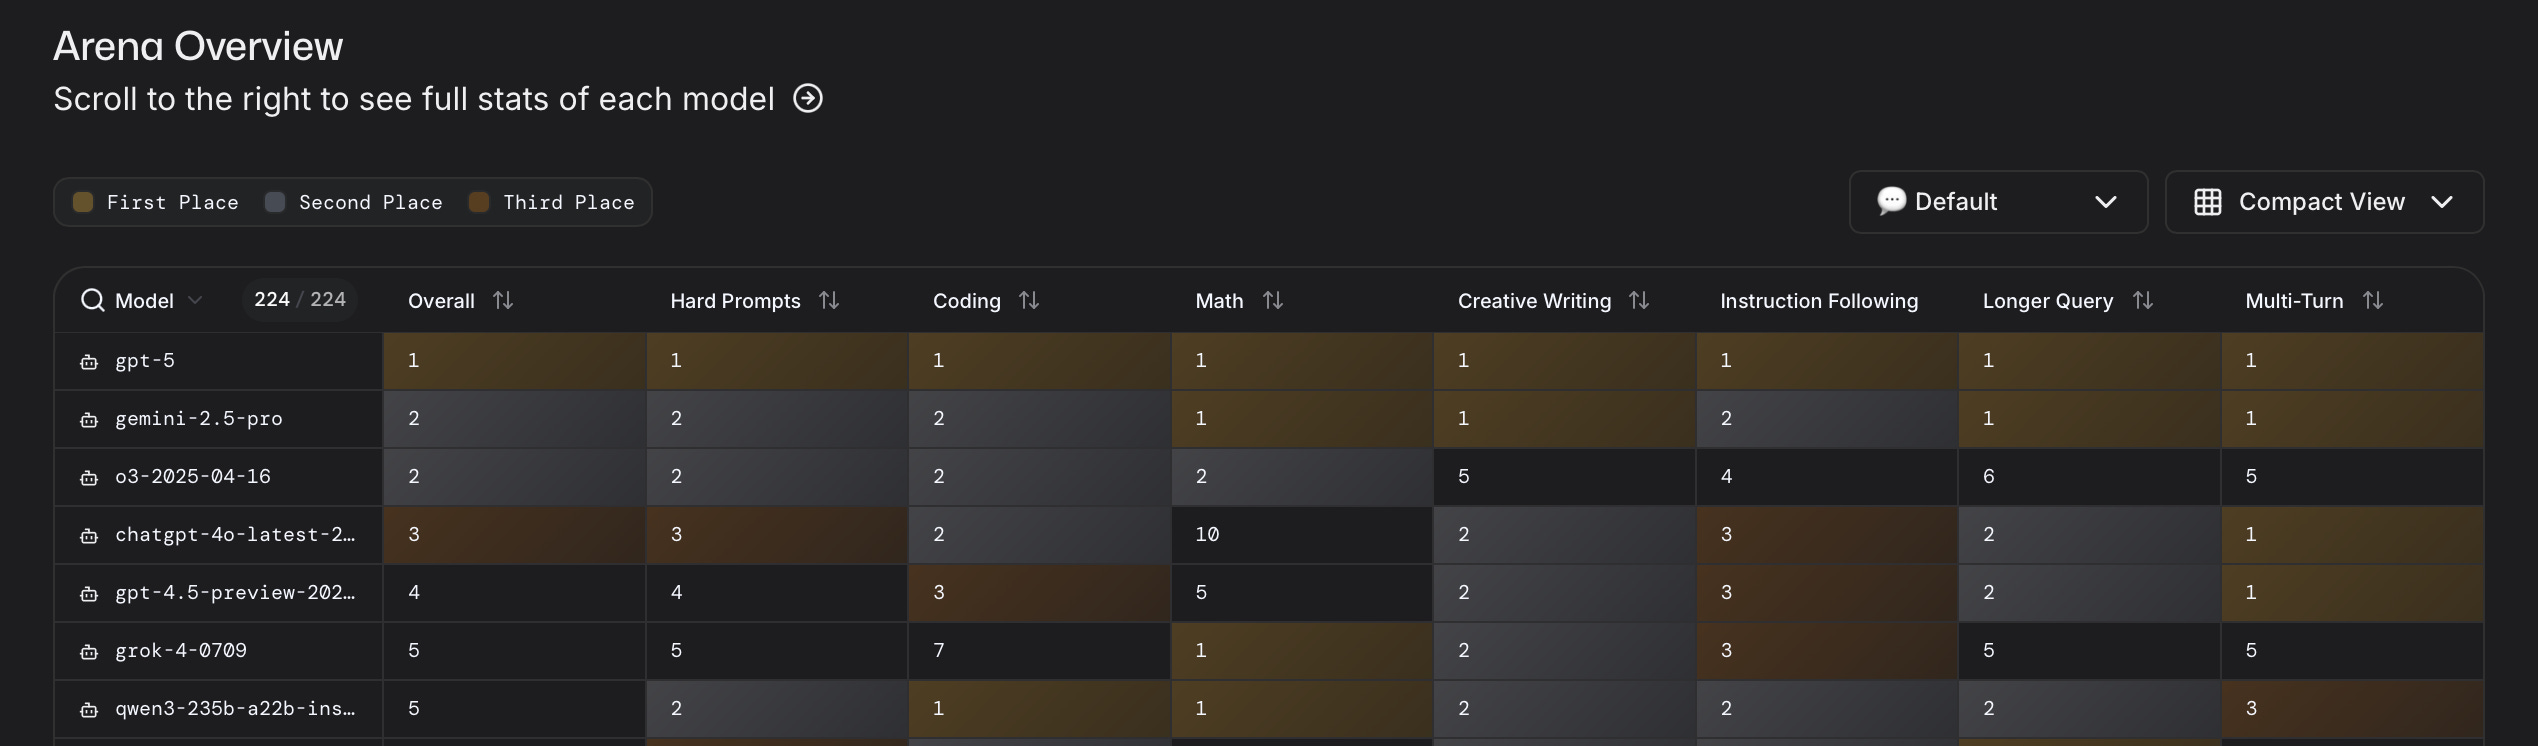Image resolution: width=2538 pixels, height=746 pixels.
Task: Click the Coding column header label
Action: click(966, 300)
